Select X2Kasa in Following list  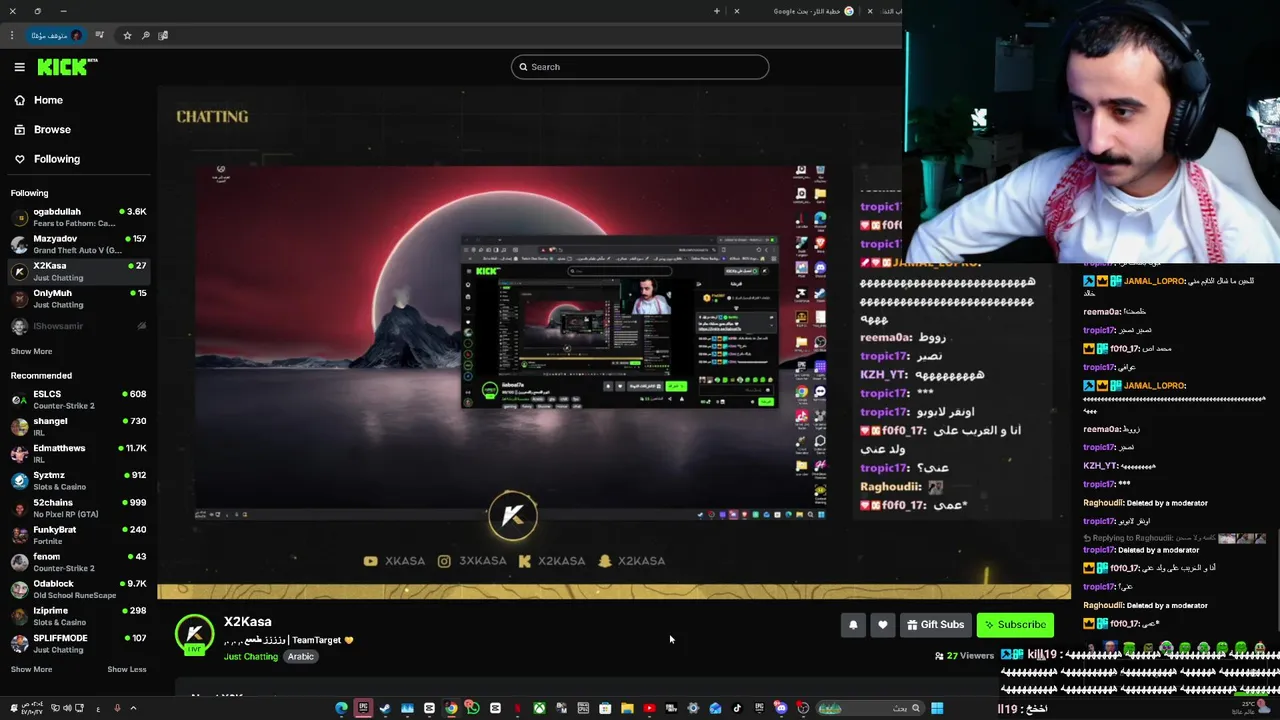click(78, 271)
